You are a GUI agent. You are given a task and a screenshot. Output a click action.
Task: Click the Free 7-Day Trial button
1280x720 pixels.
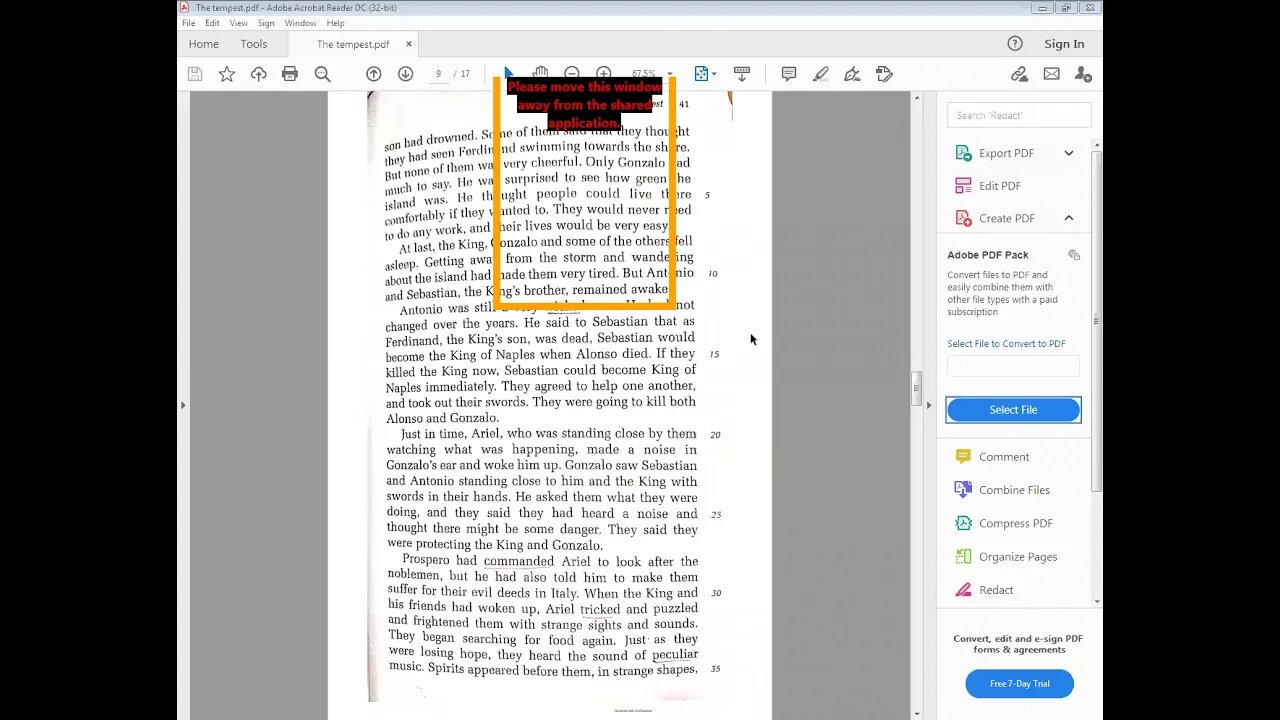click(1019, 684)
